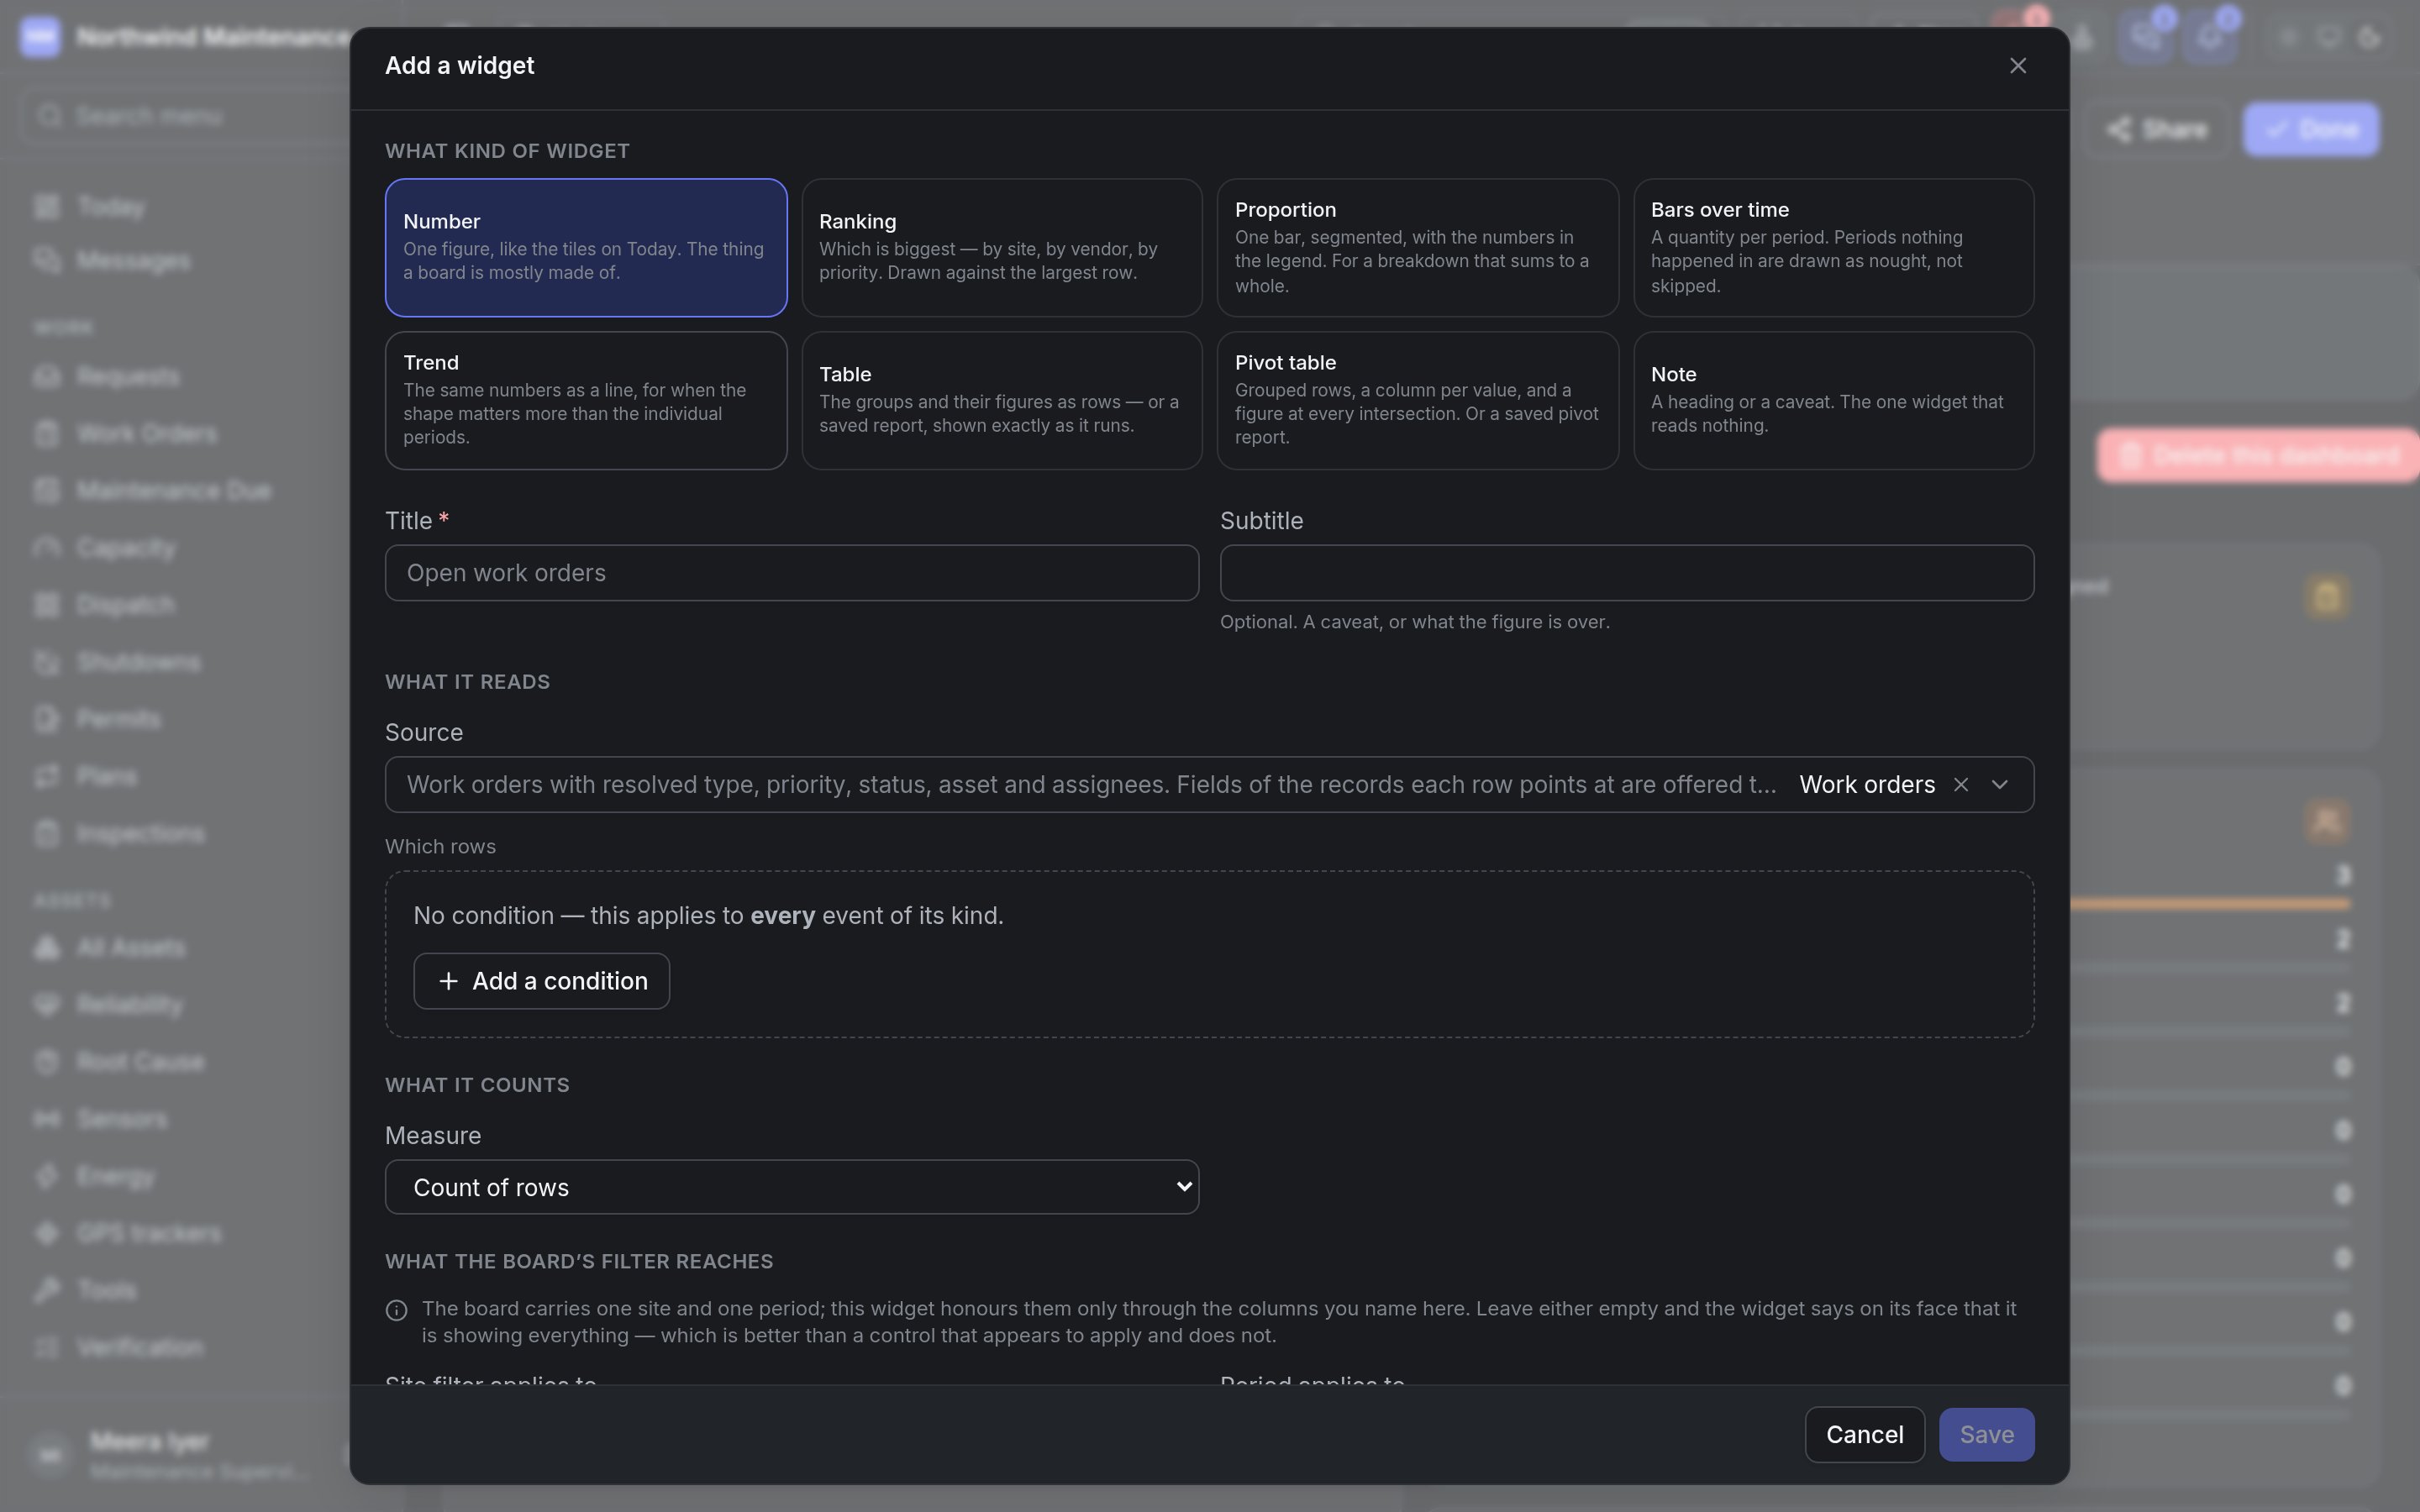The width and height of the screenshot is (2420, 1512).
Task: Select the Number widget kind
Action: coord(586,247)
